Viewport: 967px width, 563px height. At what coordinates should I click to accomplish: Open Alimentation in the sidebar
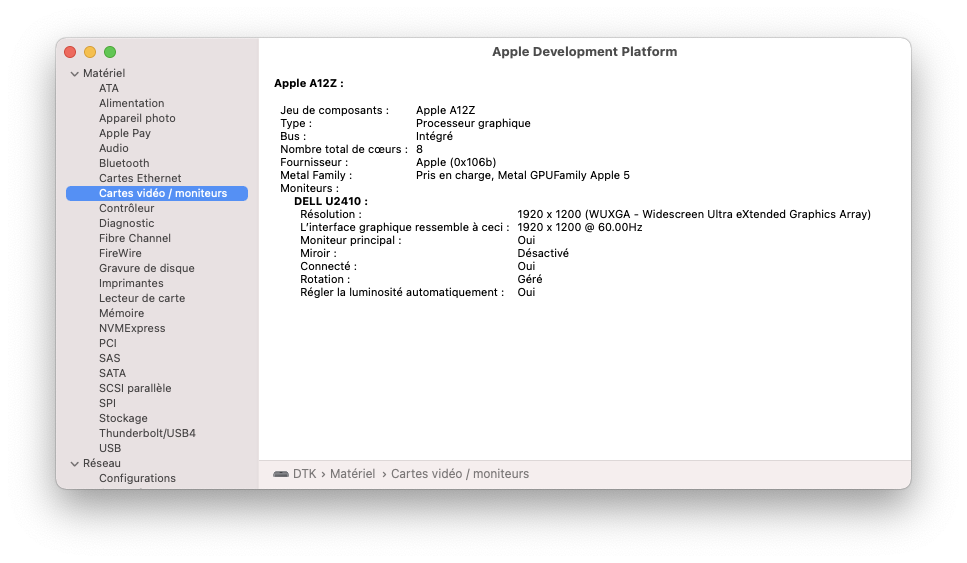pos(131,103)
